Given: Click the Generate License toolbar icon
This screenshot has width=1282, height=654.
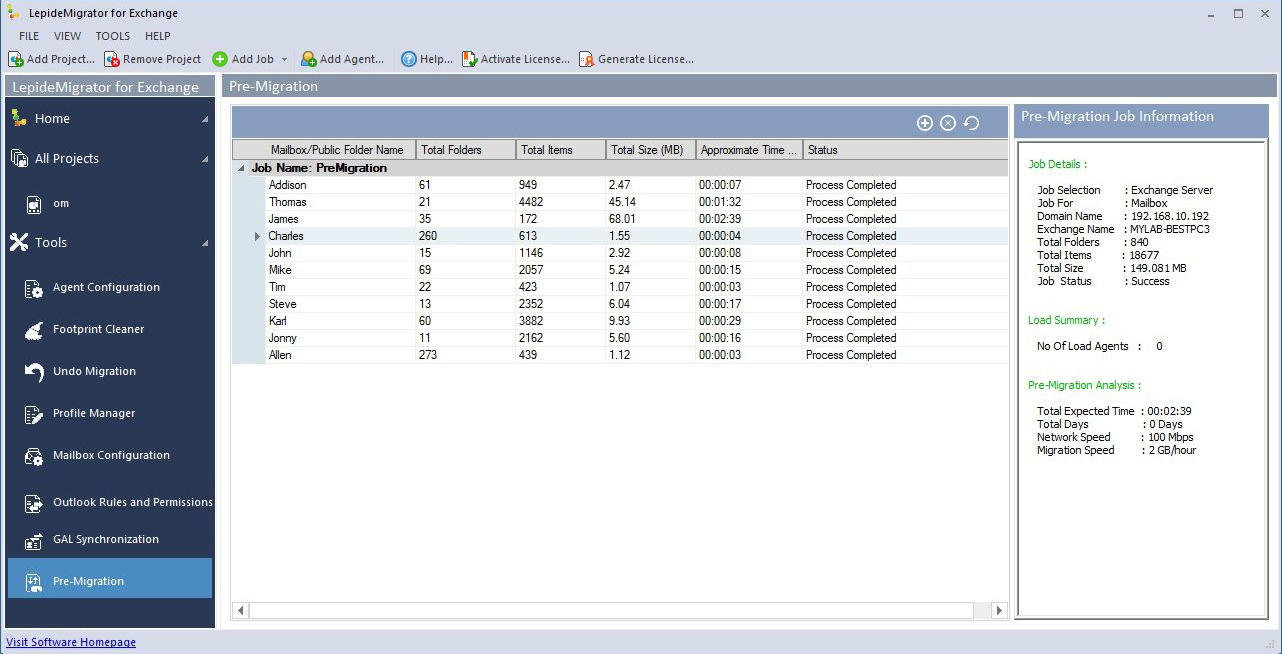Looking at the screenshot, I should coord(586,59).
